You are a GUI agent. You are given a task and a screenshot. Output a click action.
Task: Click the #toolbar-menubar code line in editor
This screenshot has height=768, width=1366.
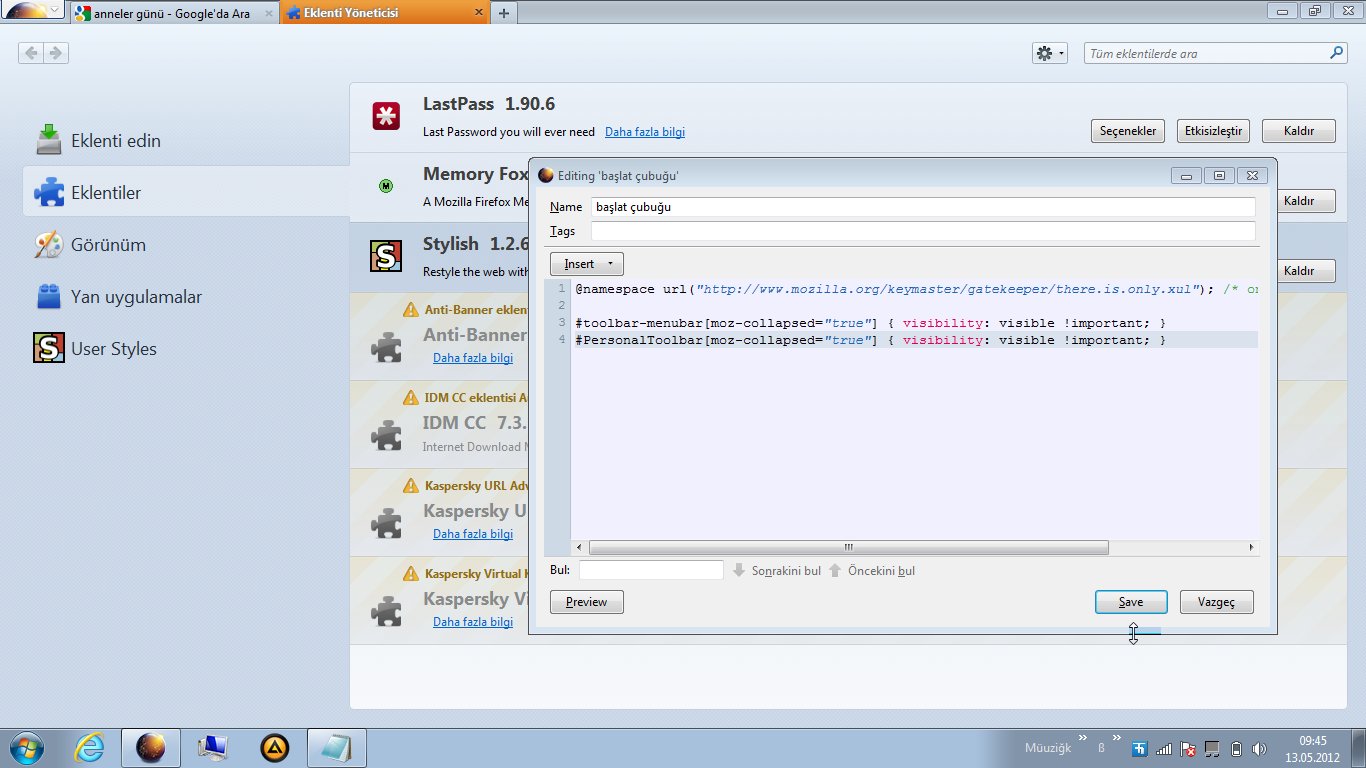tap(870, 323)
